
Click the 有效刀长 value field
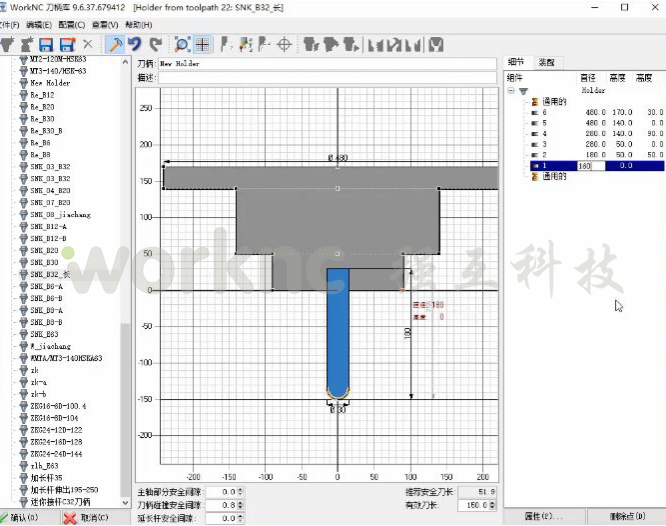(x=476, y=505)
